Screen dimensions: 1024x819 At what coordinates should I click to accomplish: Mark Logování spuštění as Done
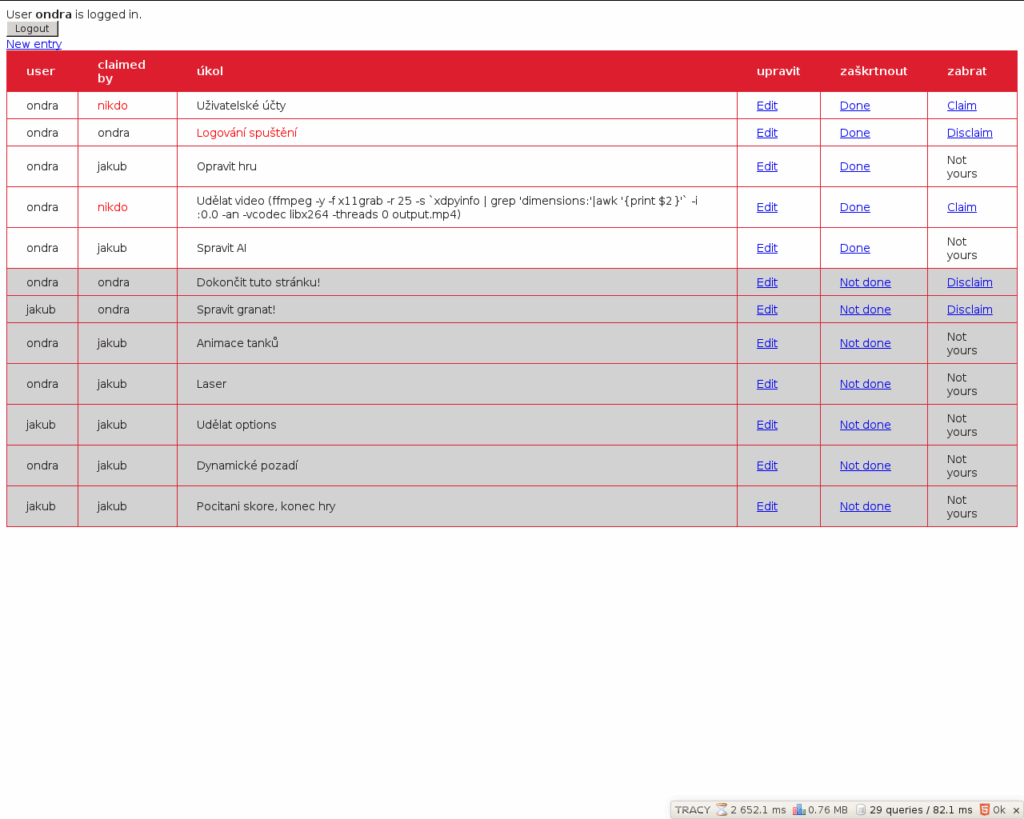click(x=855, y=133)
